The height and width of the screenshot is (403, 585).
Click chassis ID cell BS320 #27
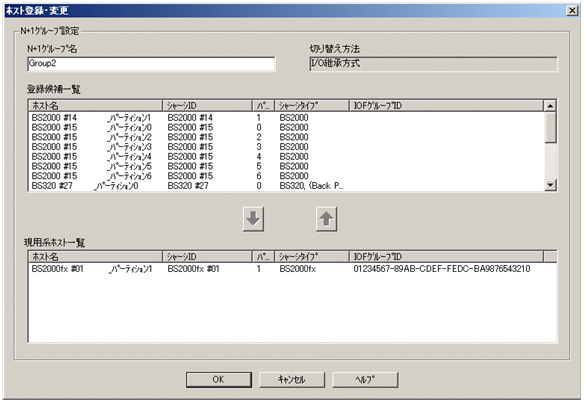pyautogui.click(x=188, y=186)
